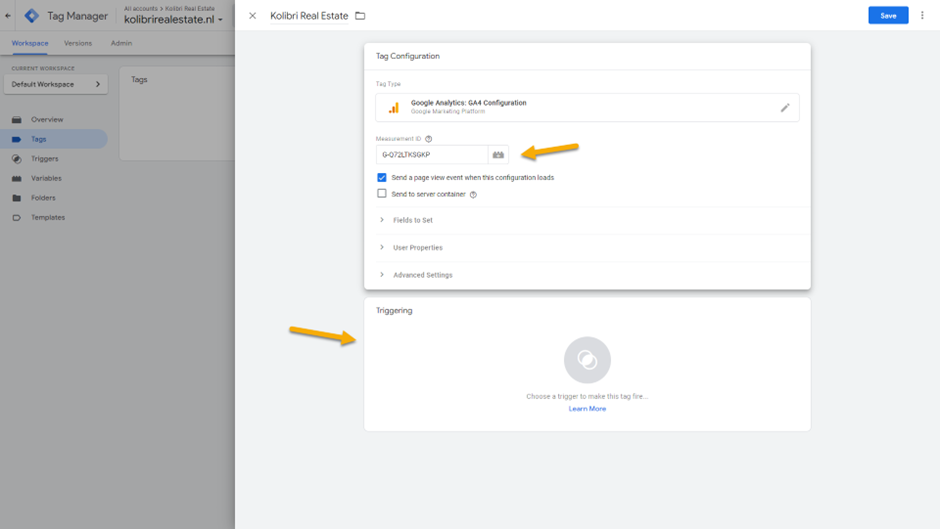Click the Overview sidebar icon
This screenshot has height=529, width=940.
pyautogui.click(x=17, y=119)
